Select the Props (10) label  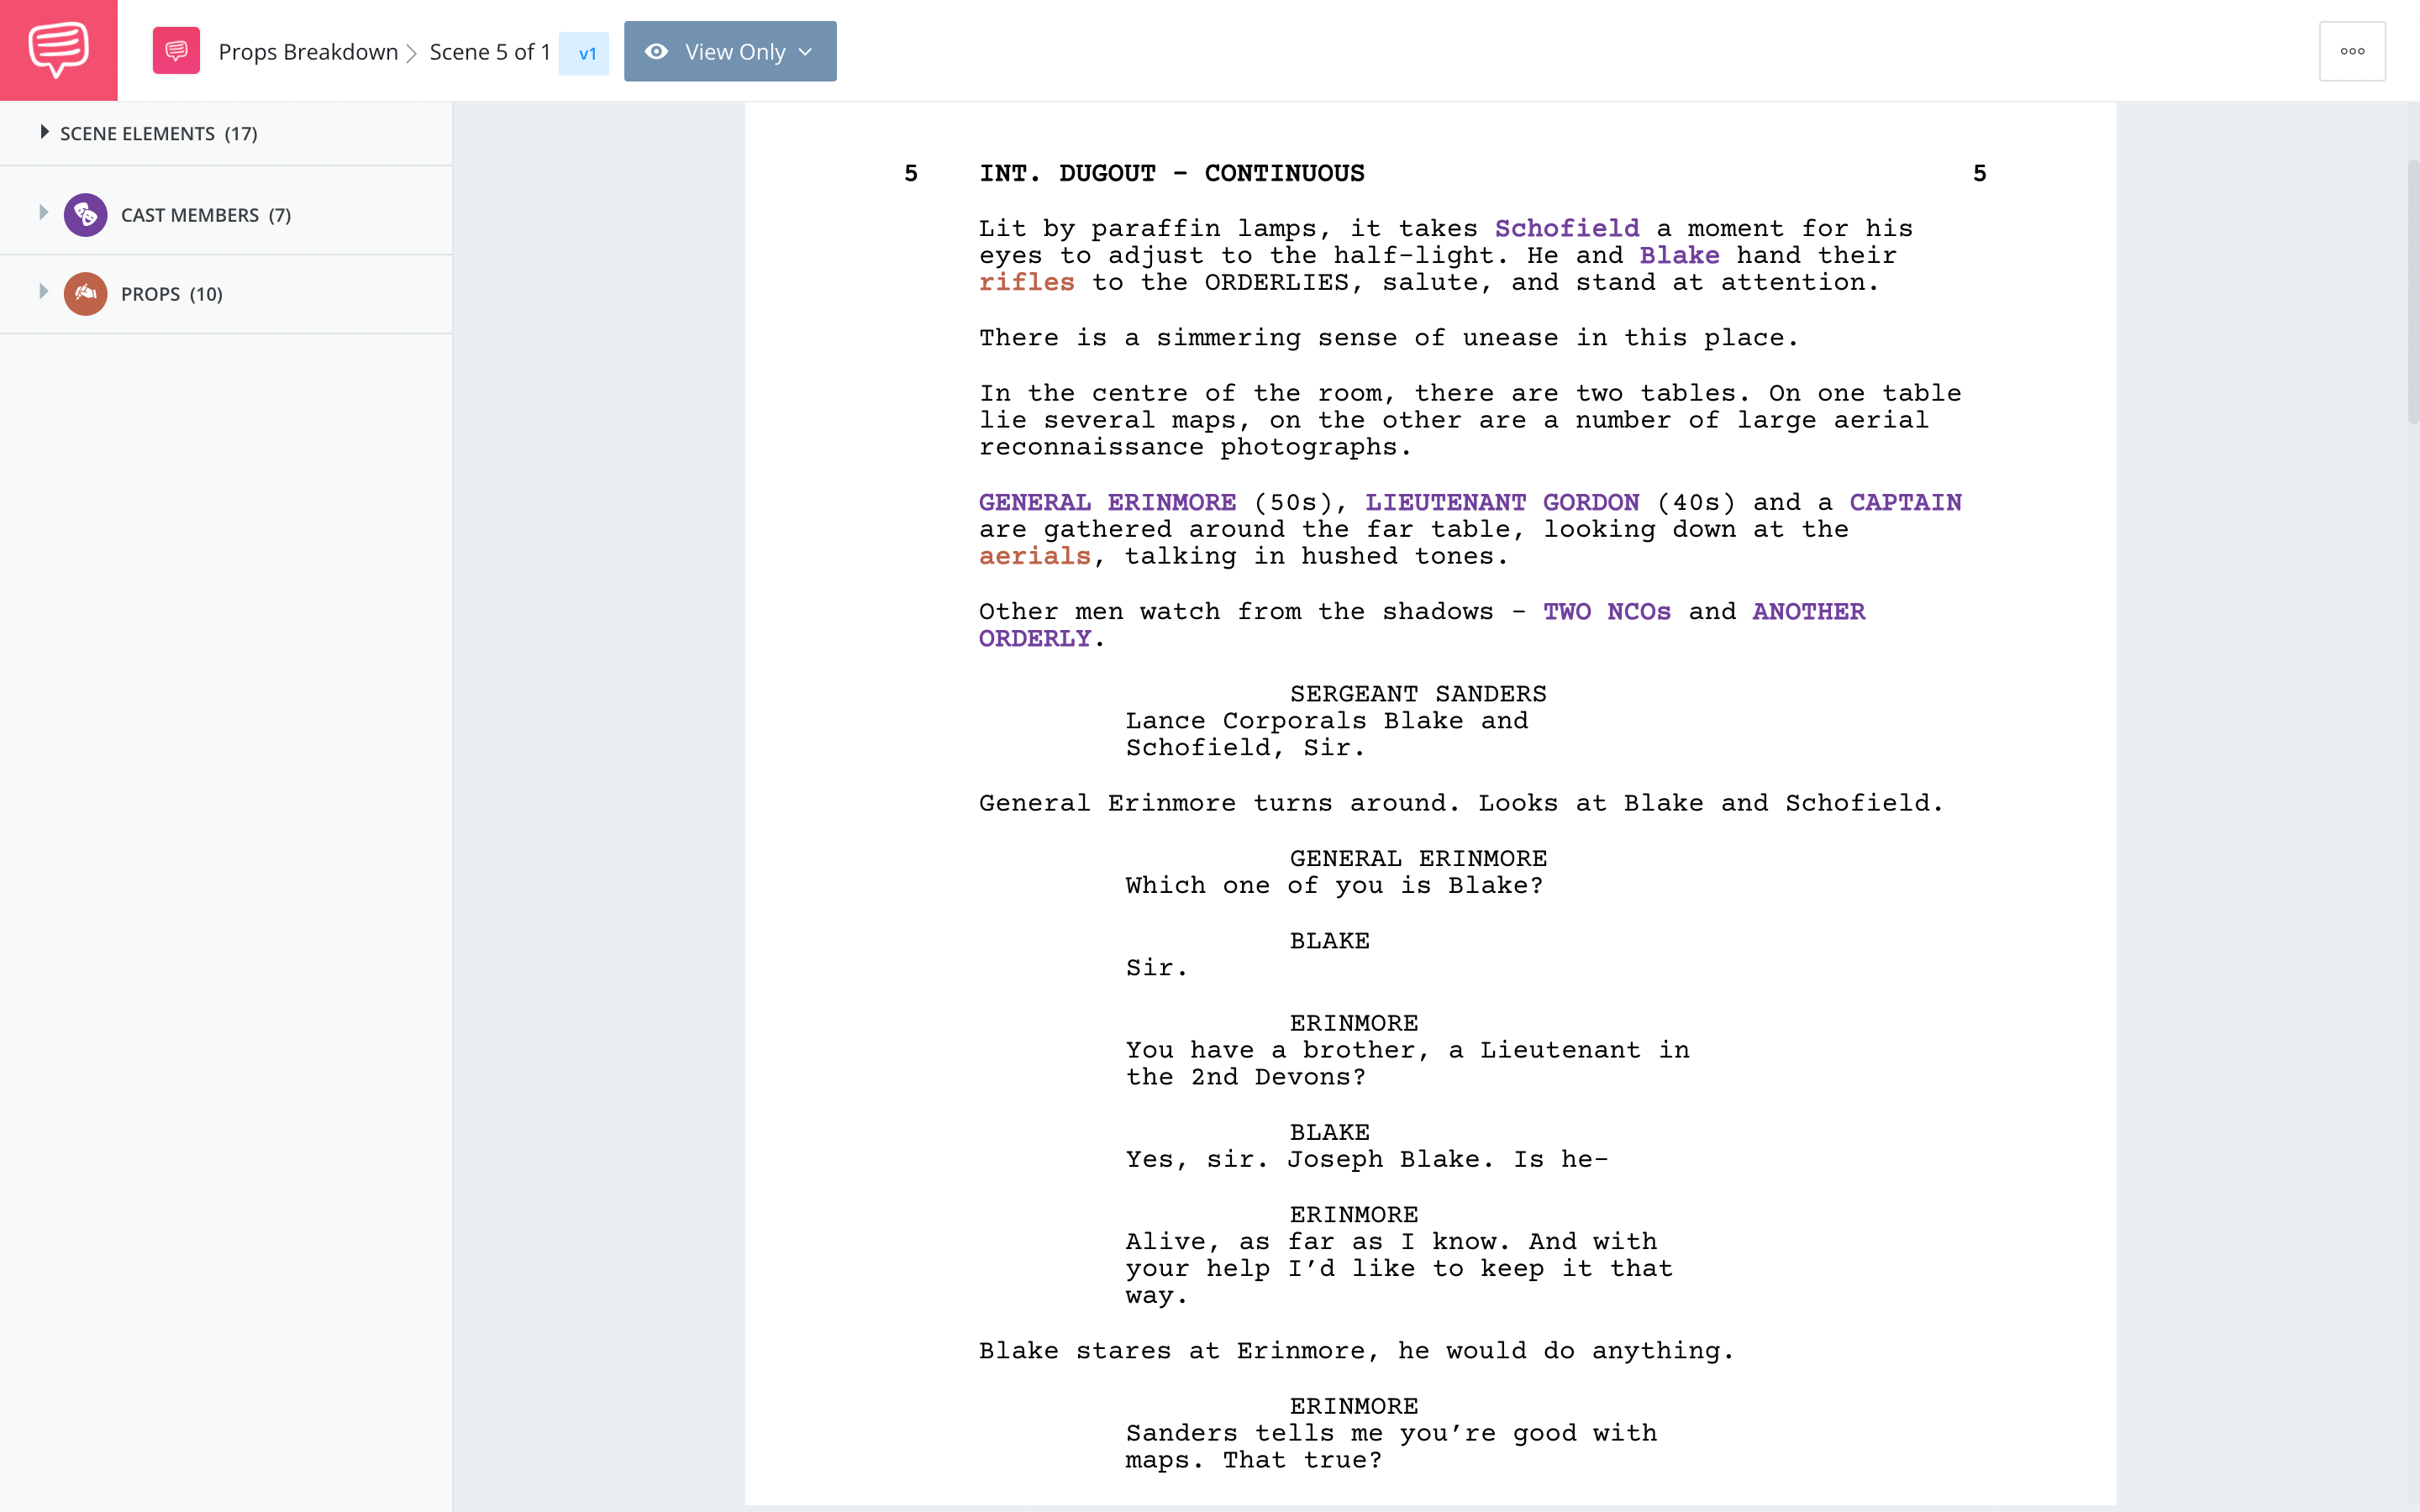coord(172,294)
